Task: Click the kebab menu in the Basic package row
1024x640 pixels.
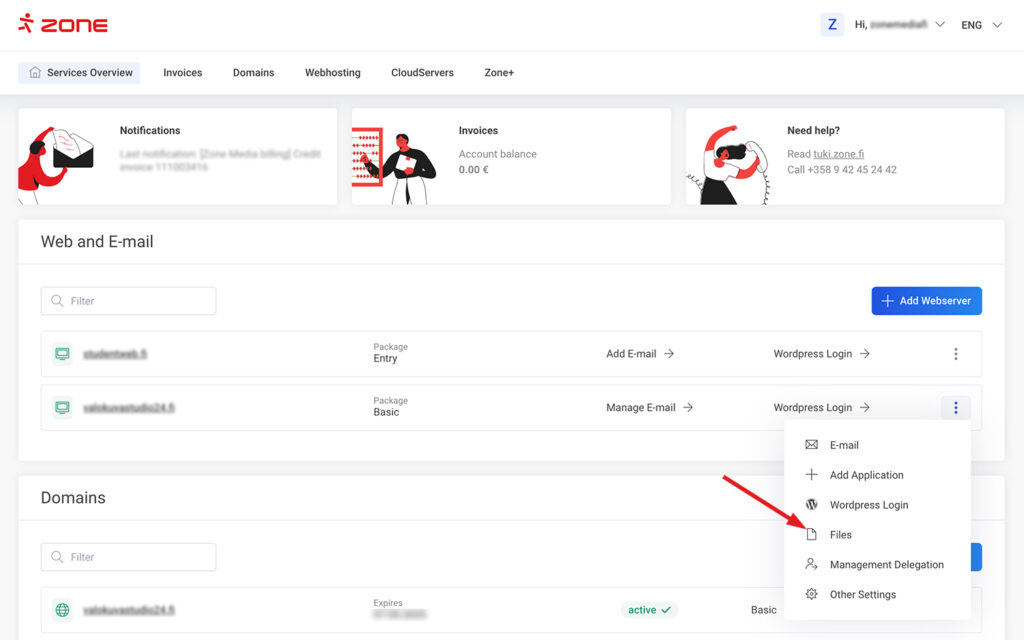Action: point(956,408)
